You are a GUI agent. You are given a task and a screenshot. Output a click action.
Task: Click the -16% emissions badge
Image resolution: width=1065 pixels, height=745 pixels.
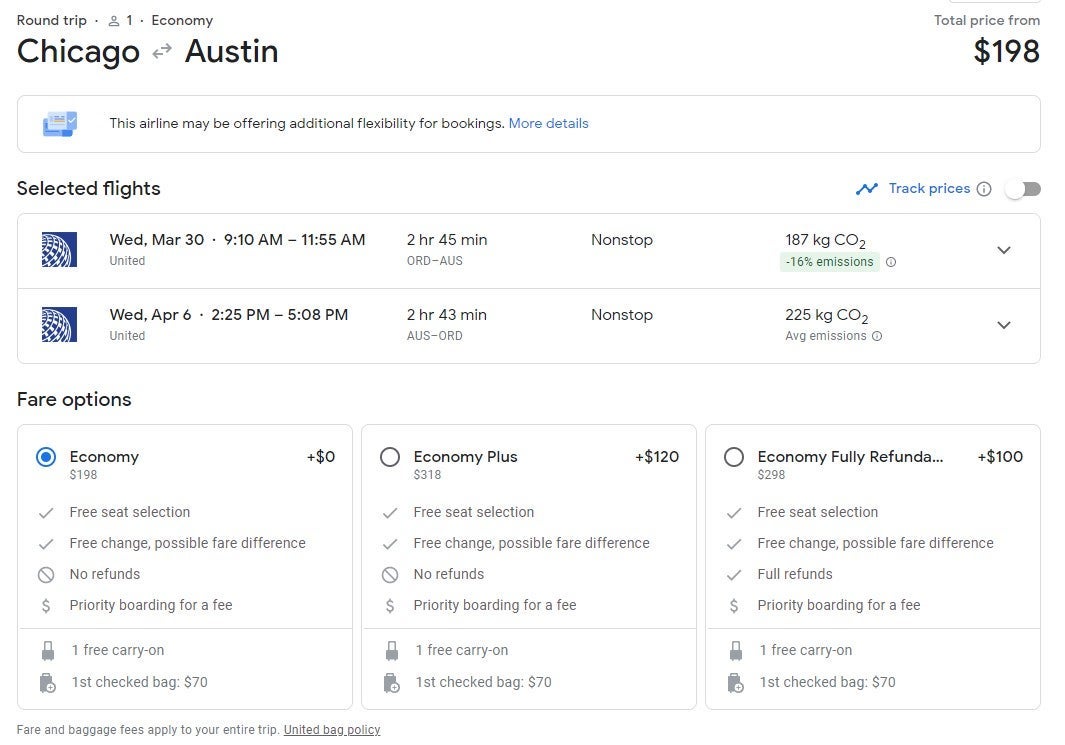coord(829,262)
